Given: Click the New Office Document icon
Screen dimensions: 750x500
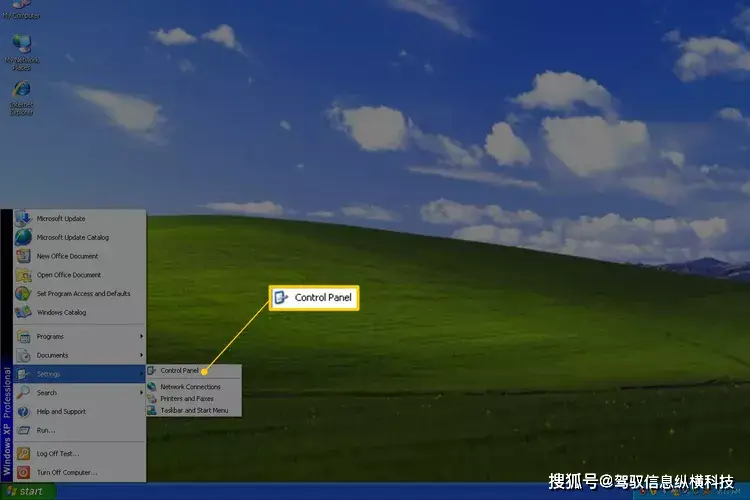Looking at the screenshot, I should (23, 256).
